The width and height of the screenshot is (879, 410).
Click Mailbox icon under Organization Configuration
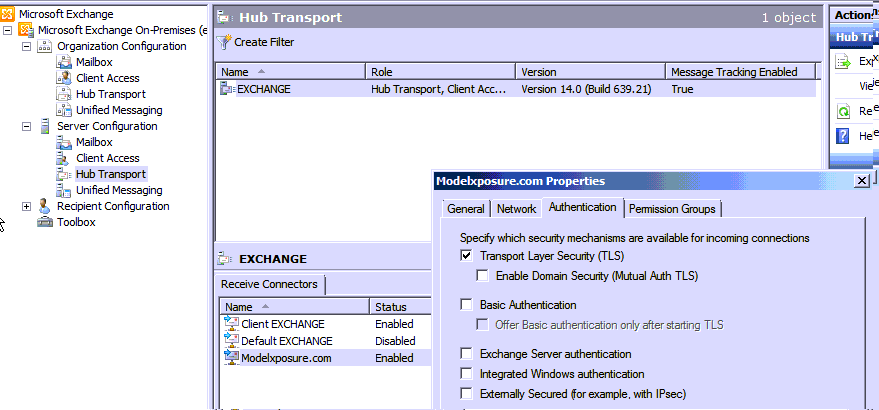[x=64, y=62]
